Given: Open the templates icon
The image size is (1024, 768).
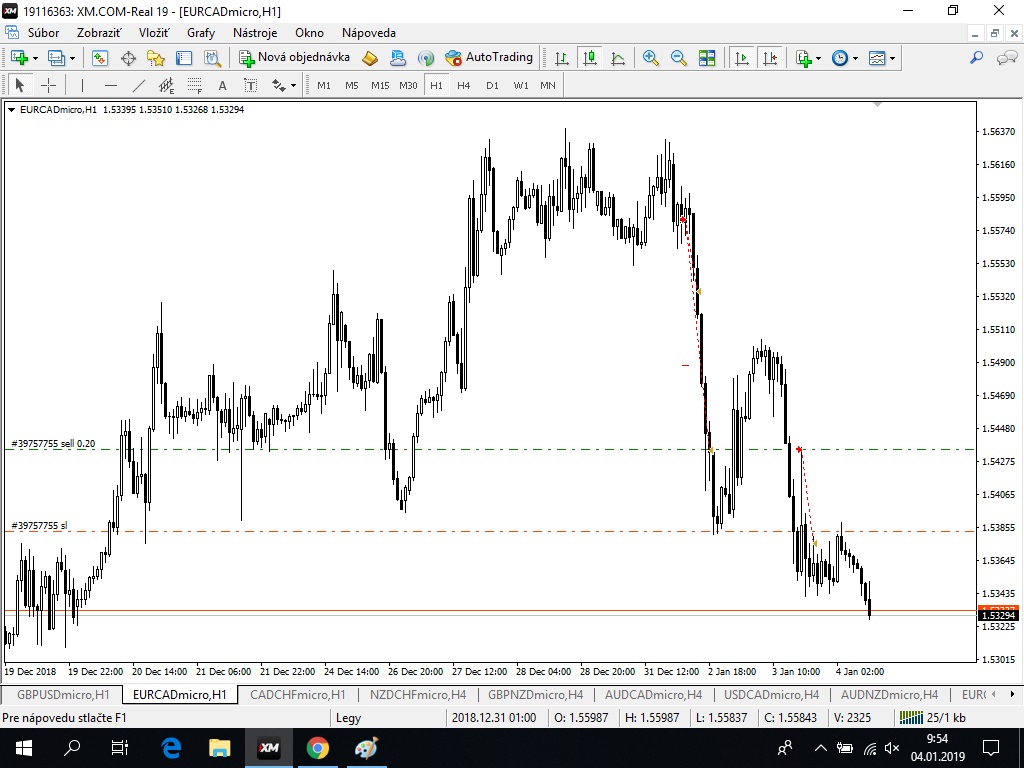Looking at the screenshot, I should click(876, 58).
